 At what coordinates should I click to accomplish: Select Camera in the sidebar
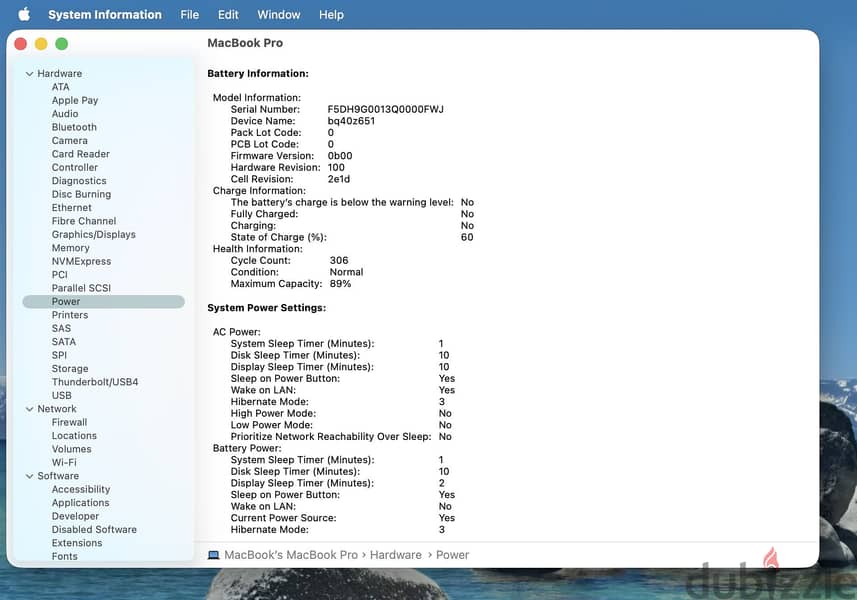point(69,140)
